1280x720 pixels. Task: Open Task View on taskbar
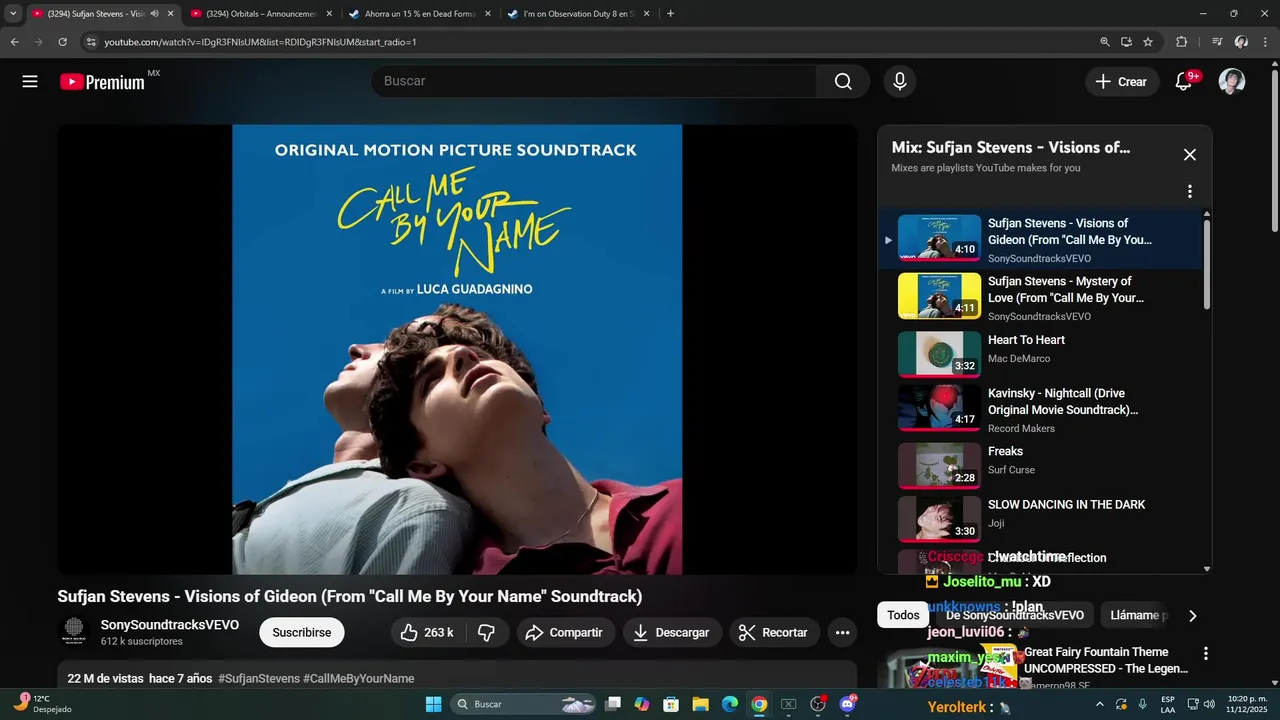(613, 704)
